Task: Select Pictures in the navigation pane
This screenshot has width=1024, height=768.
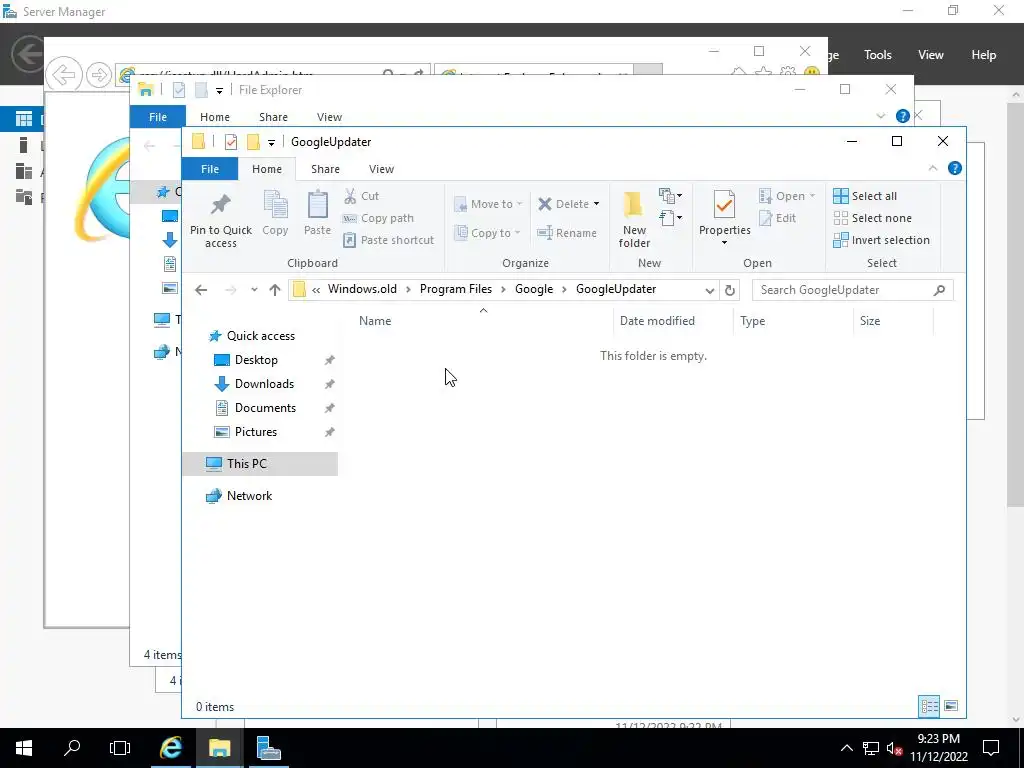Action: (256, 432)
